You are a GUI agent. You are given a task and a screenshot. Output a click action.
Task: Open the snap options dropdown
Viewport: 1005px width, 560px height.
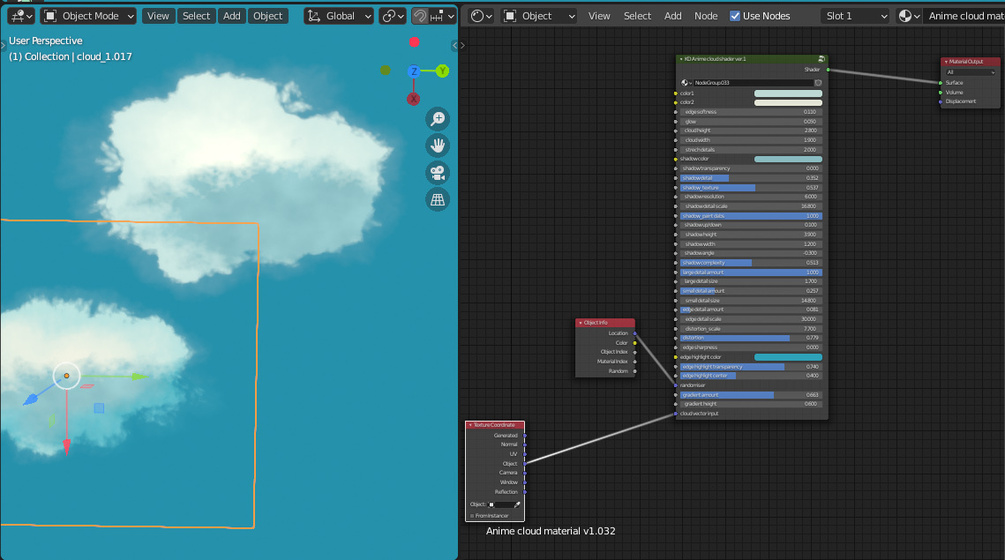click(442, 16)
